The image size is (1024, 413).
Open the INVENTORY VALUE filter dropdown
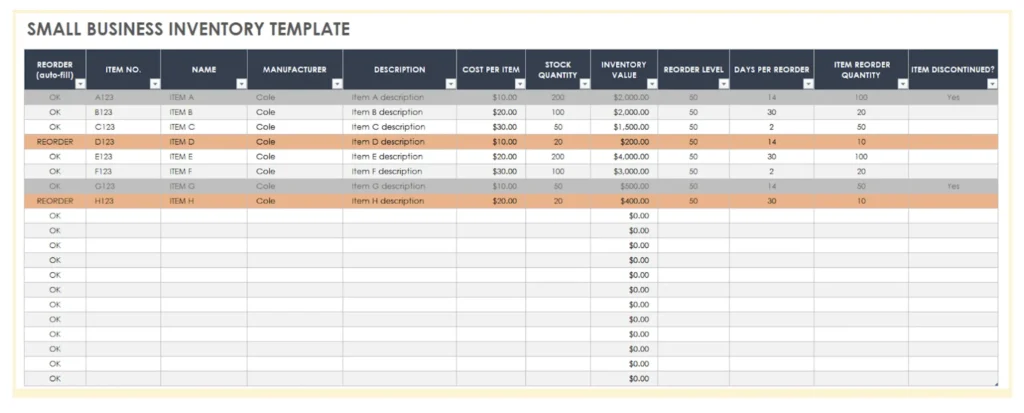[x=651, y=84]
